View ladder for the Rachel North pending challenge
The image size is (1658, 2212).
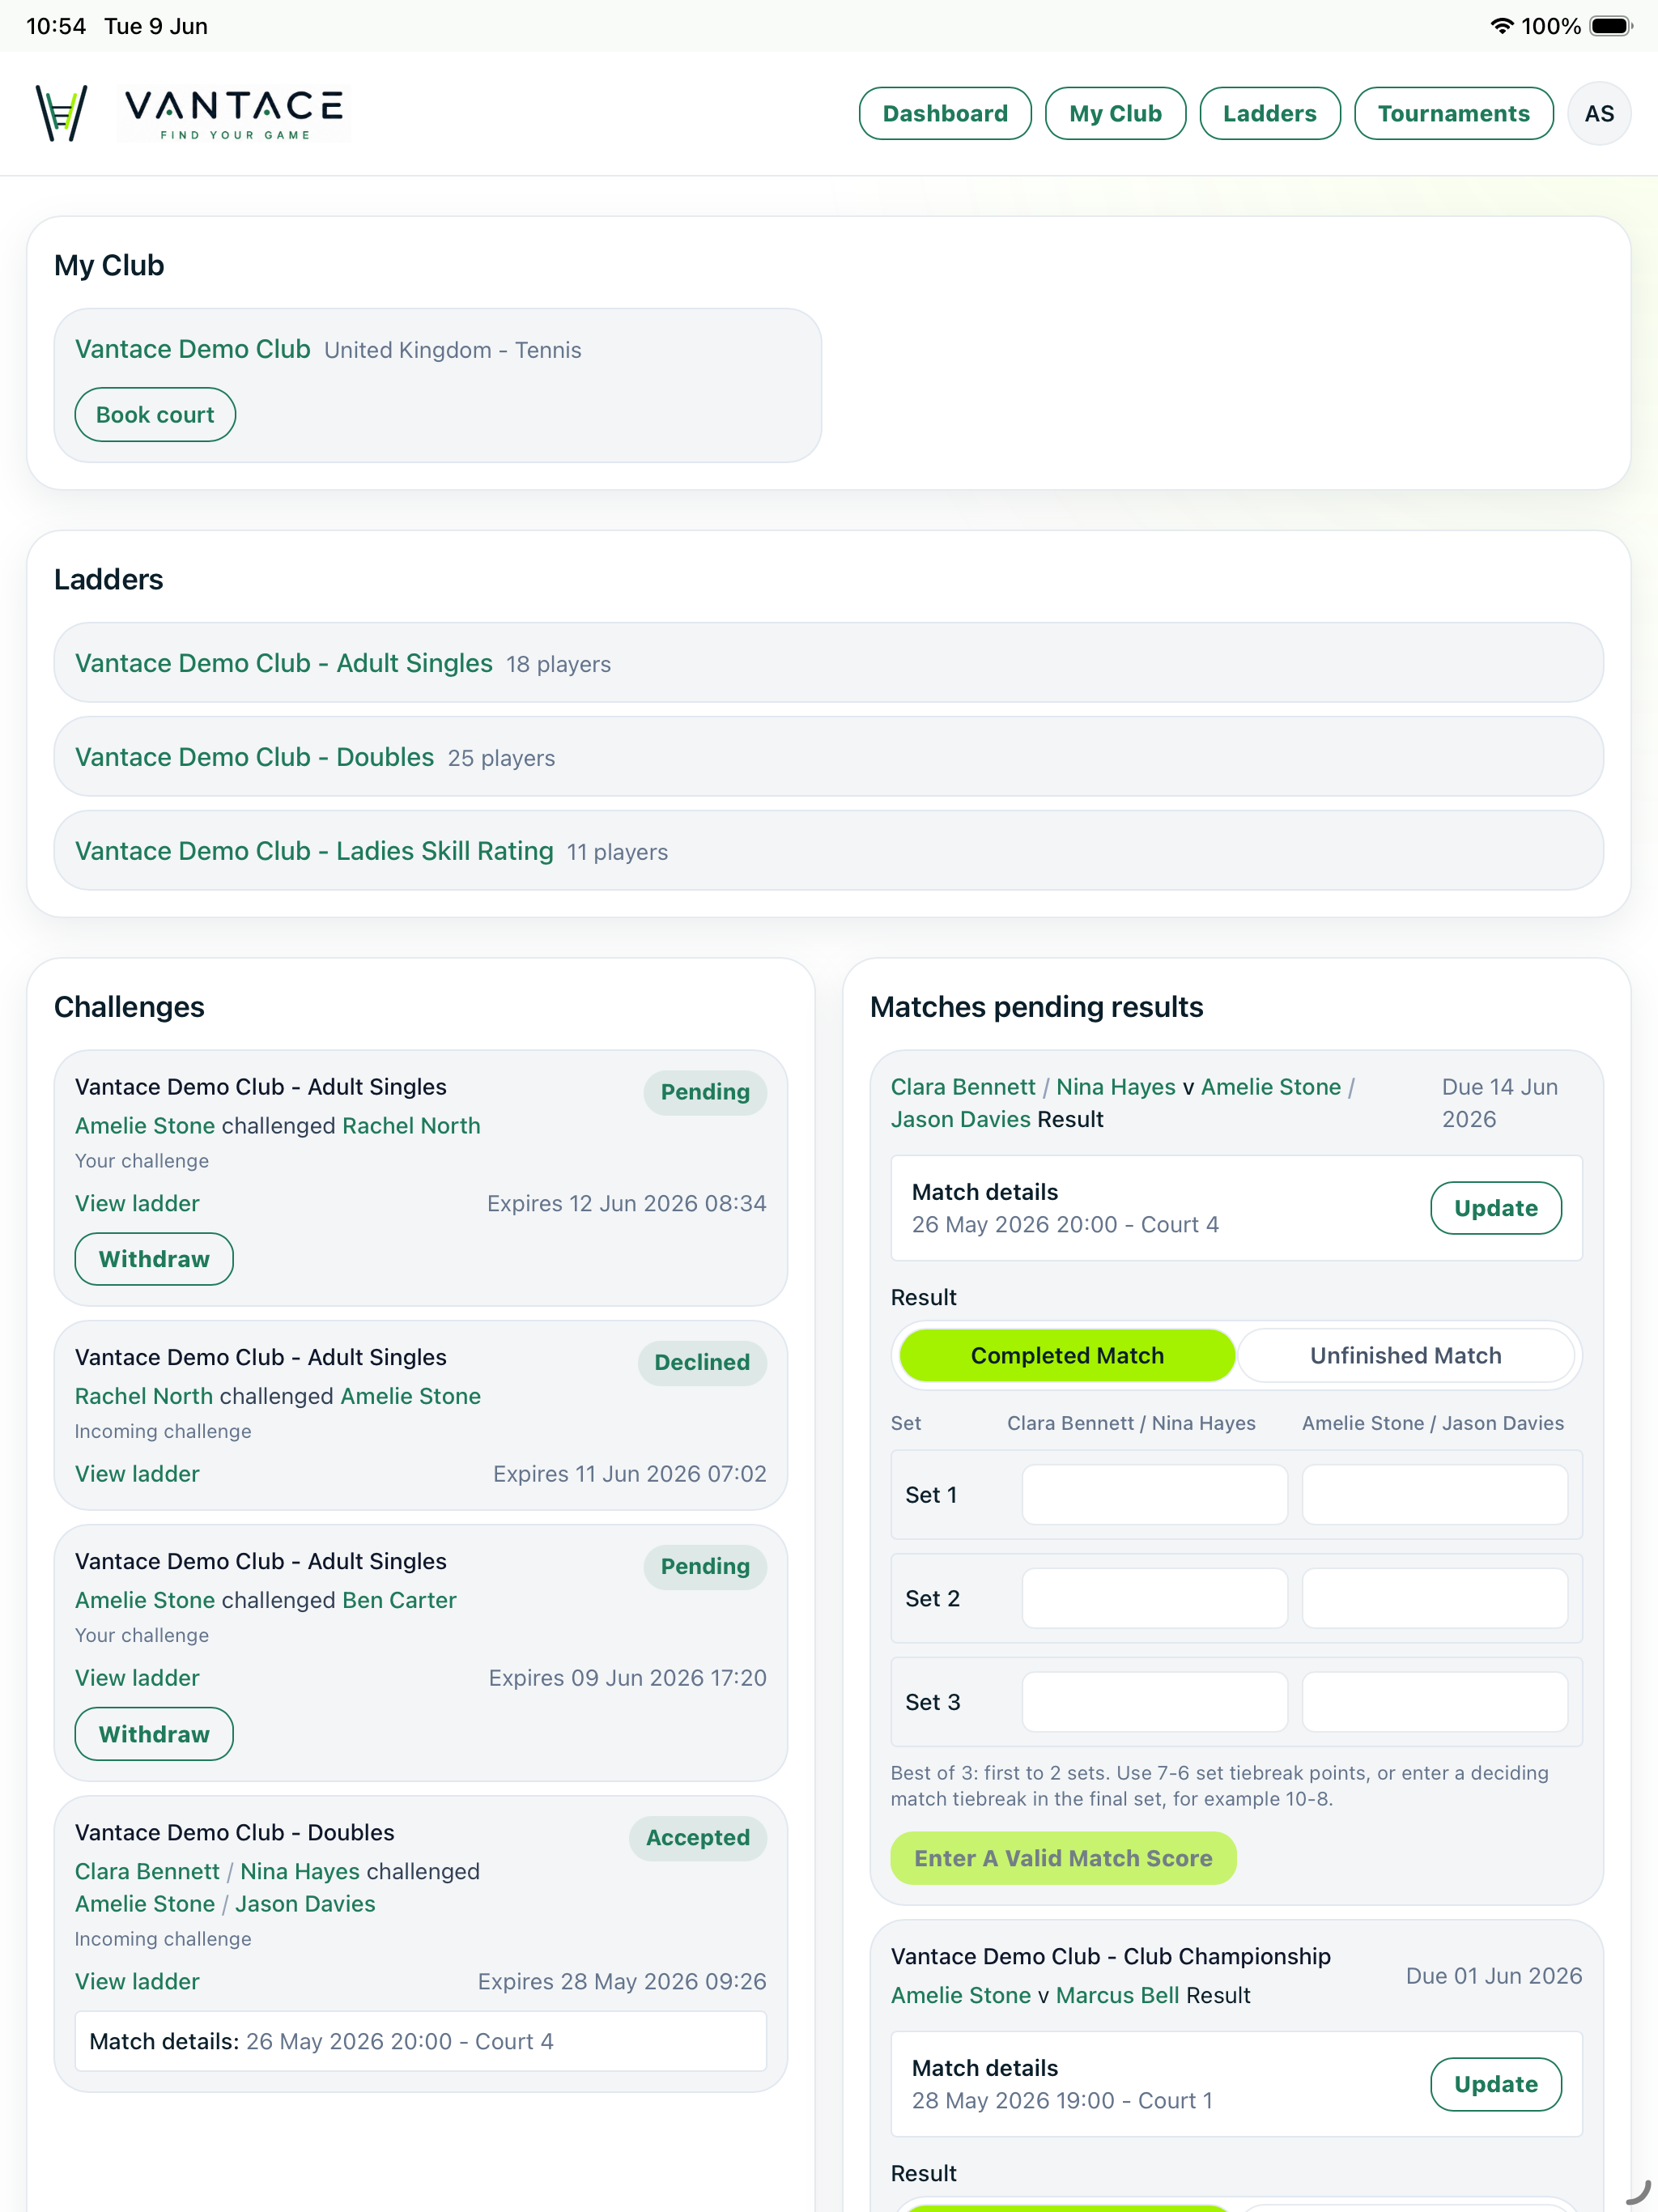pyautogui.click(x=137, y=1203)
